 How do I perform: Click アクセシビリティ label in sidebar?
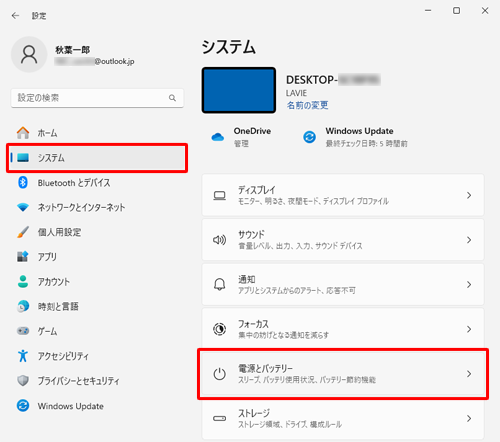(x=63, y=356)
